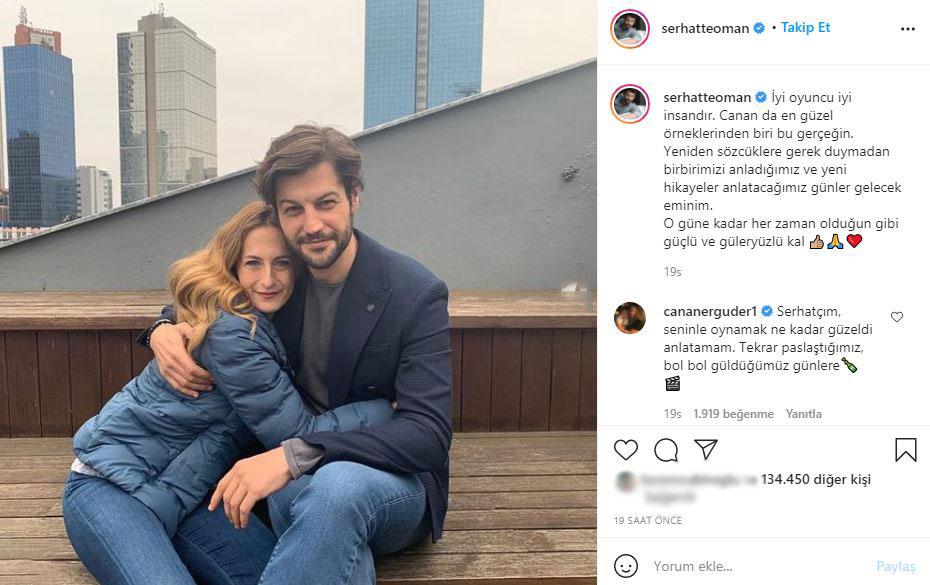Viewport: 930px width, 585px height.
Task: Click serhatteoman avatar beside caption
Action: 630,104
